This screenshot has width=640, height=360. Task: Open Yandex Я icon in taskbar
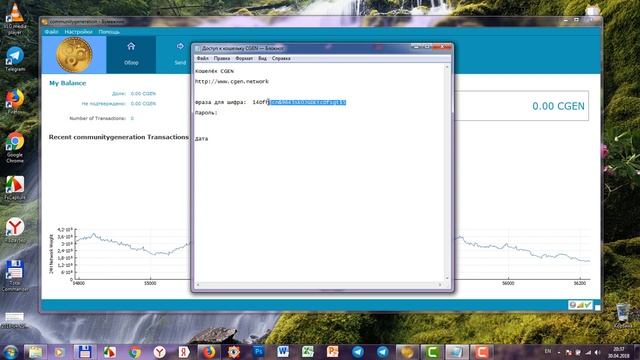[x=184, y=352]
